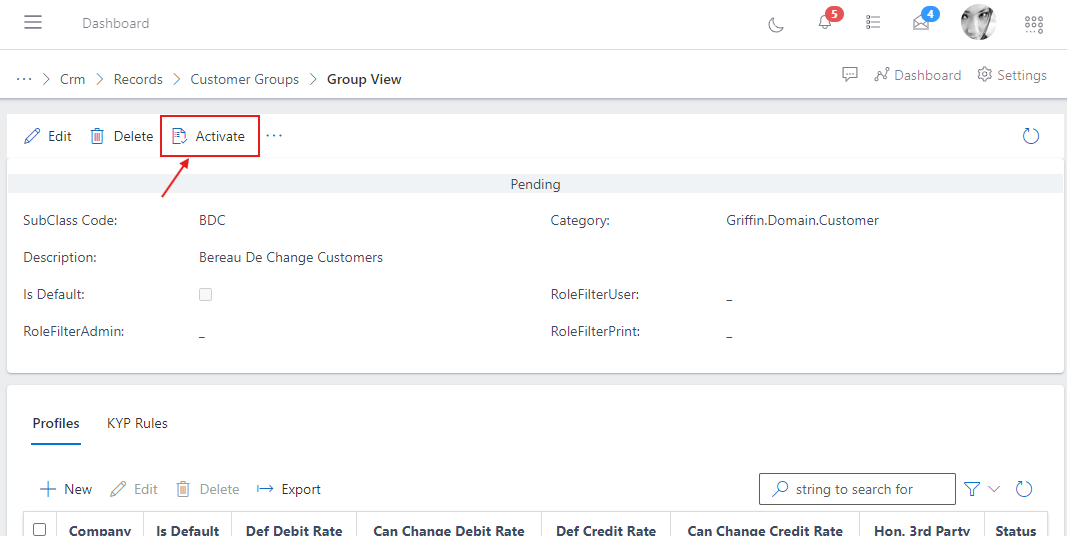The height and width of the screenshot is (536, 1067).
Task: Sort by Can Change Debit Rate column
Action: point(449,531)
